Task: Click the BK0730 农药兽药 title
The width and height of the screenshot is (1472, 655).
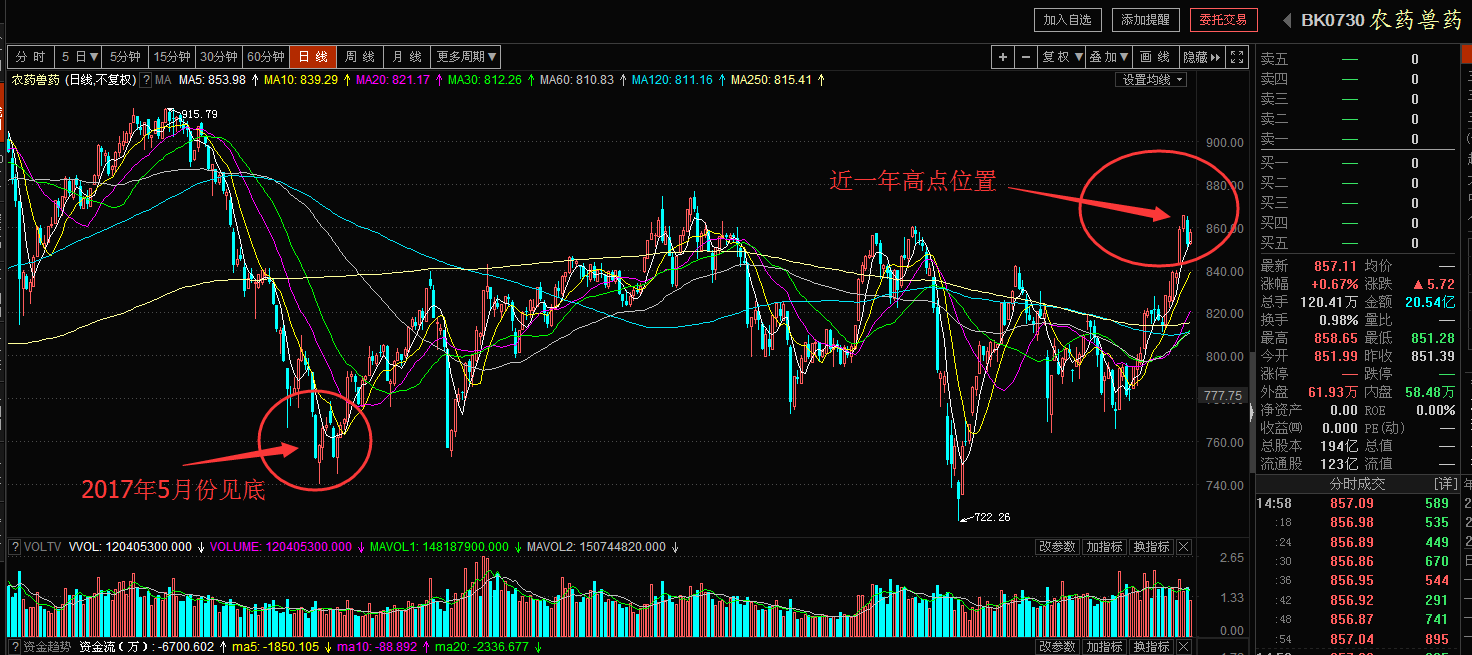Action: pyautogui.click(x=1381, y=20)
